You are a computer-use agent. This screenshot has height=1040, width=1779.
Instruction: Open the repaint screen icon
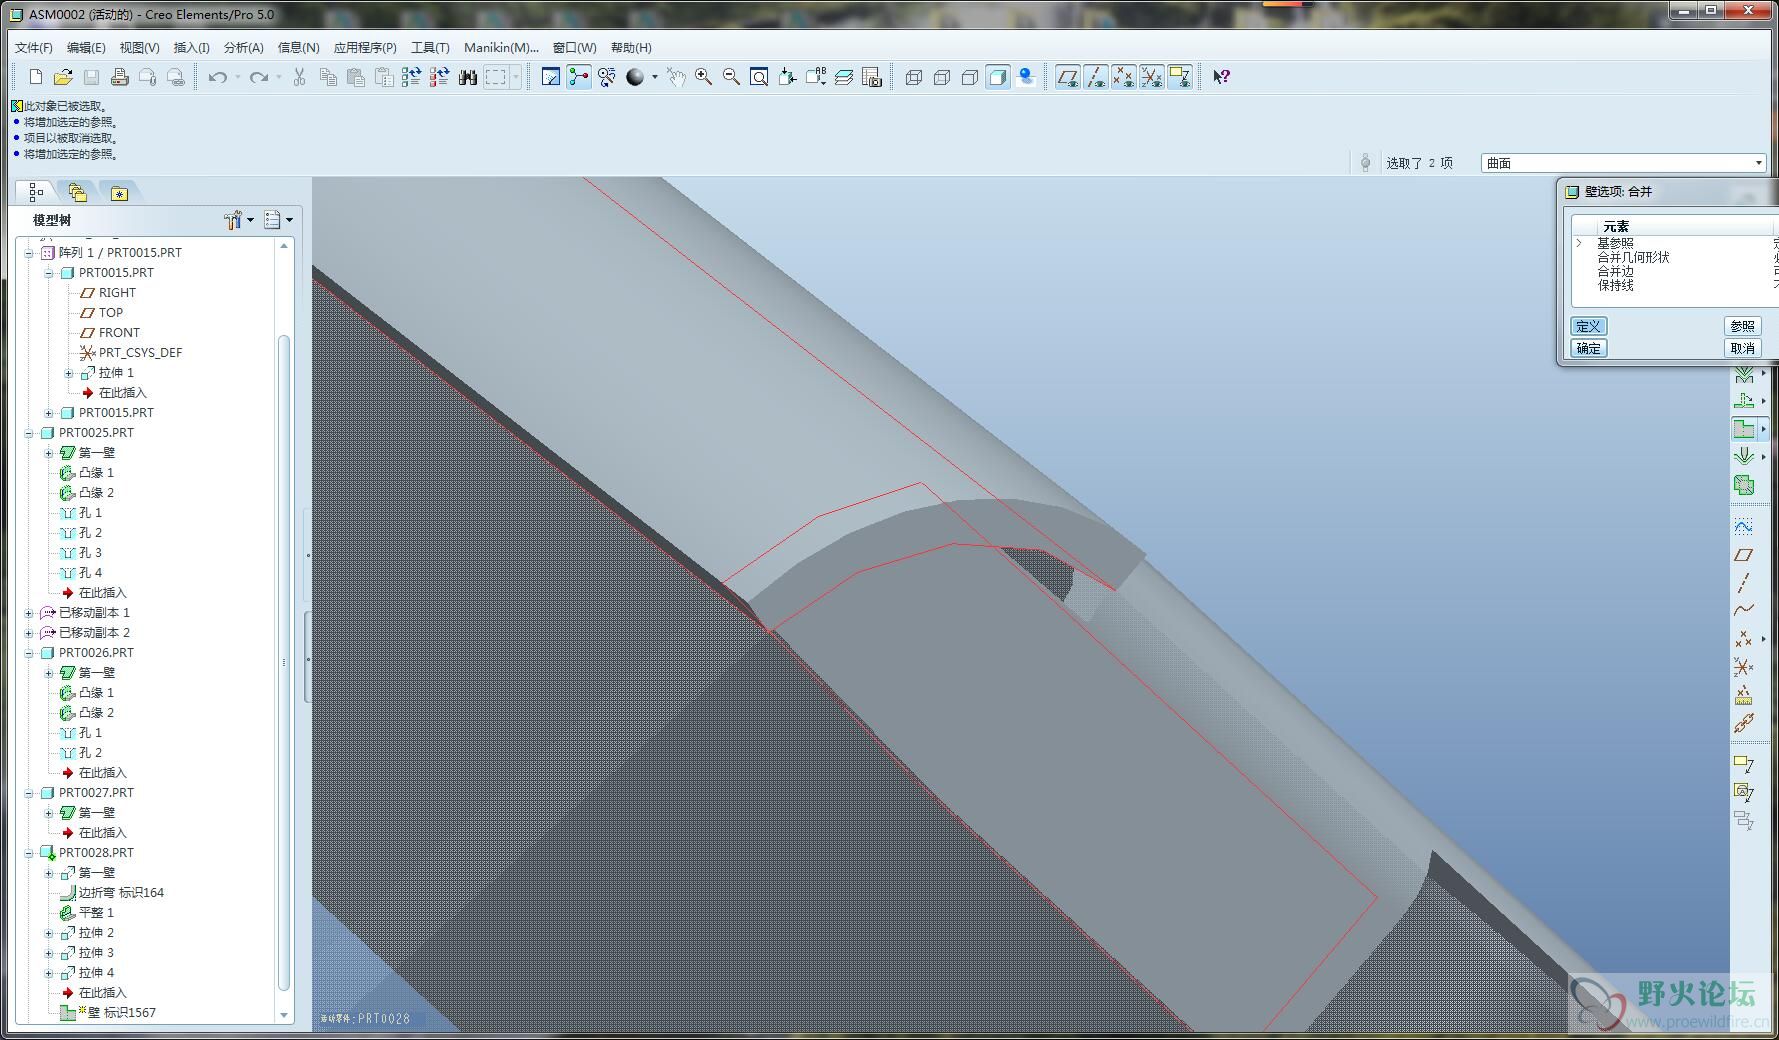(551, 77)
